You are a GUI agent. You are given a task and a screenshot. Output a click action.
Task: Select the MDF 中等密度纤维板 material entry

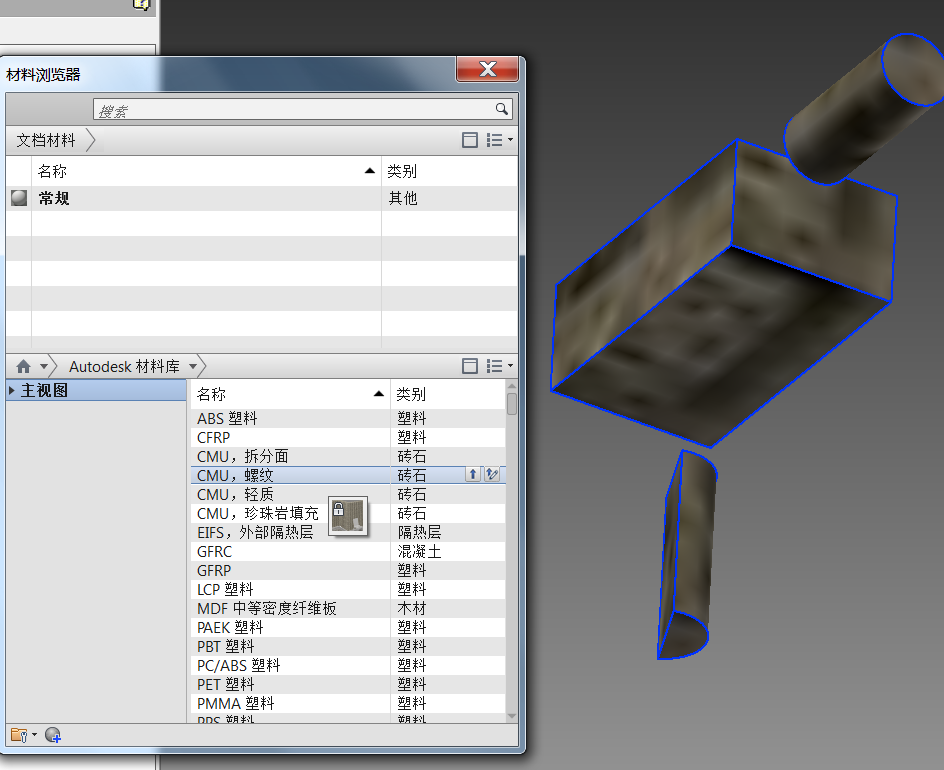coord(267,608)
